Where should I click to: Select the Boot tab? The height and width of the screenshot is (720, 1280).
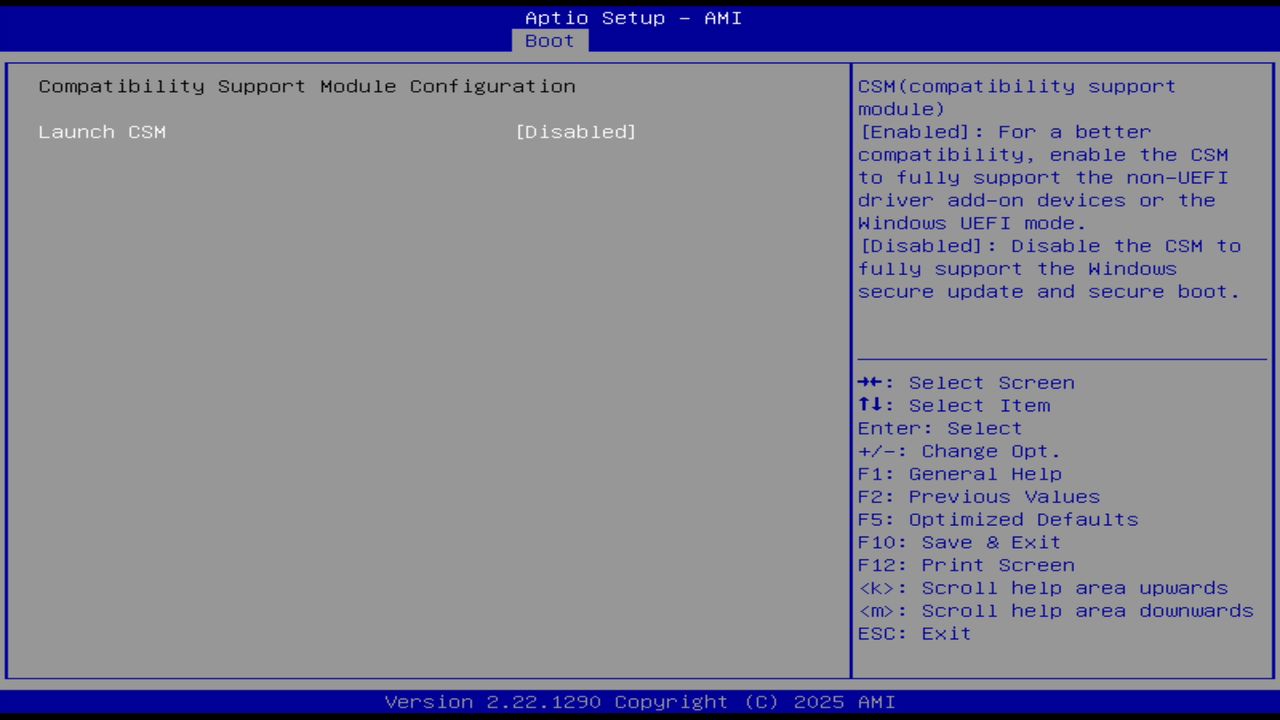(x=548, y=40)
